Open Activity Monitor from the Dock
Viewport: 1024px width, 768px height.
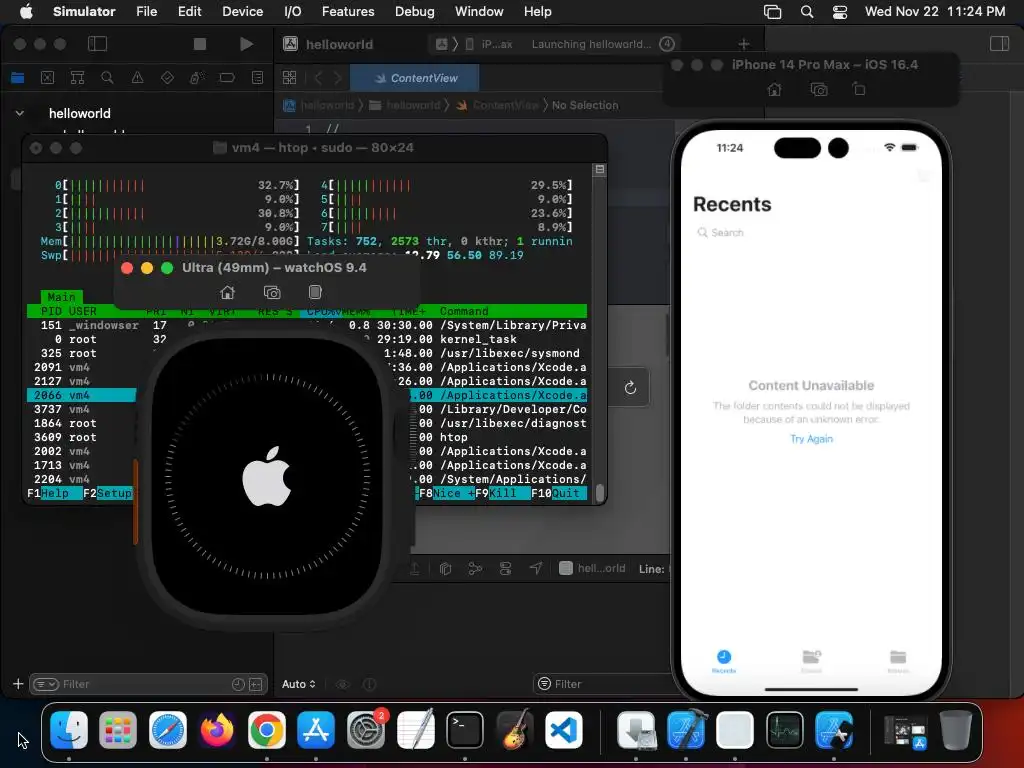pyautogui.click(x=784, y=730)
